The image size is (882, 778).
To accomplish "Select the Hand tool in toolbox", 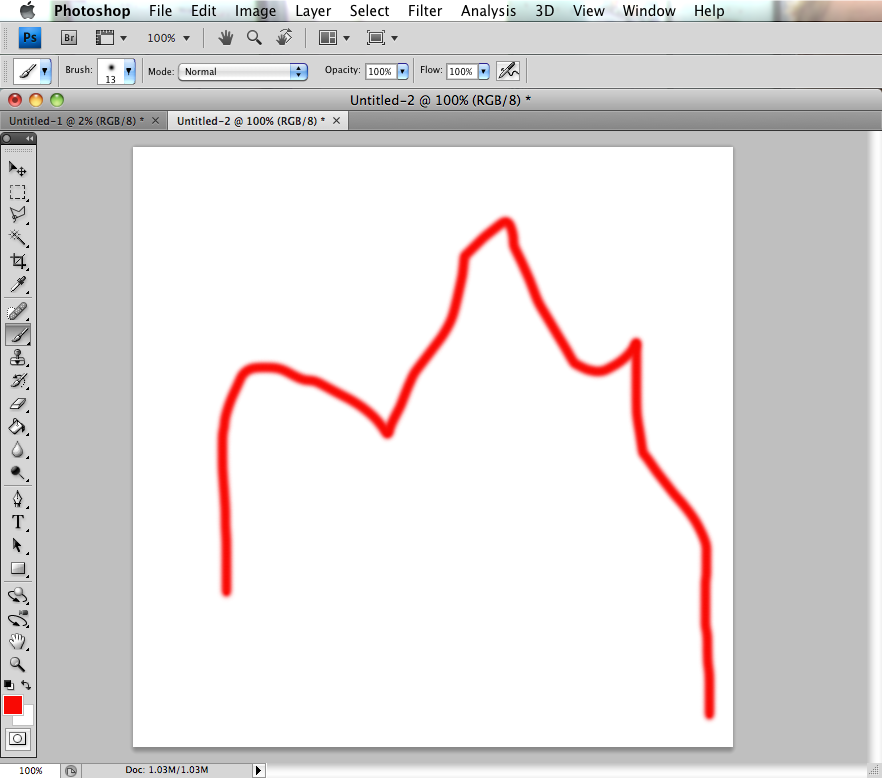I will pos(17,642).
